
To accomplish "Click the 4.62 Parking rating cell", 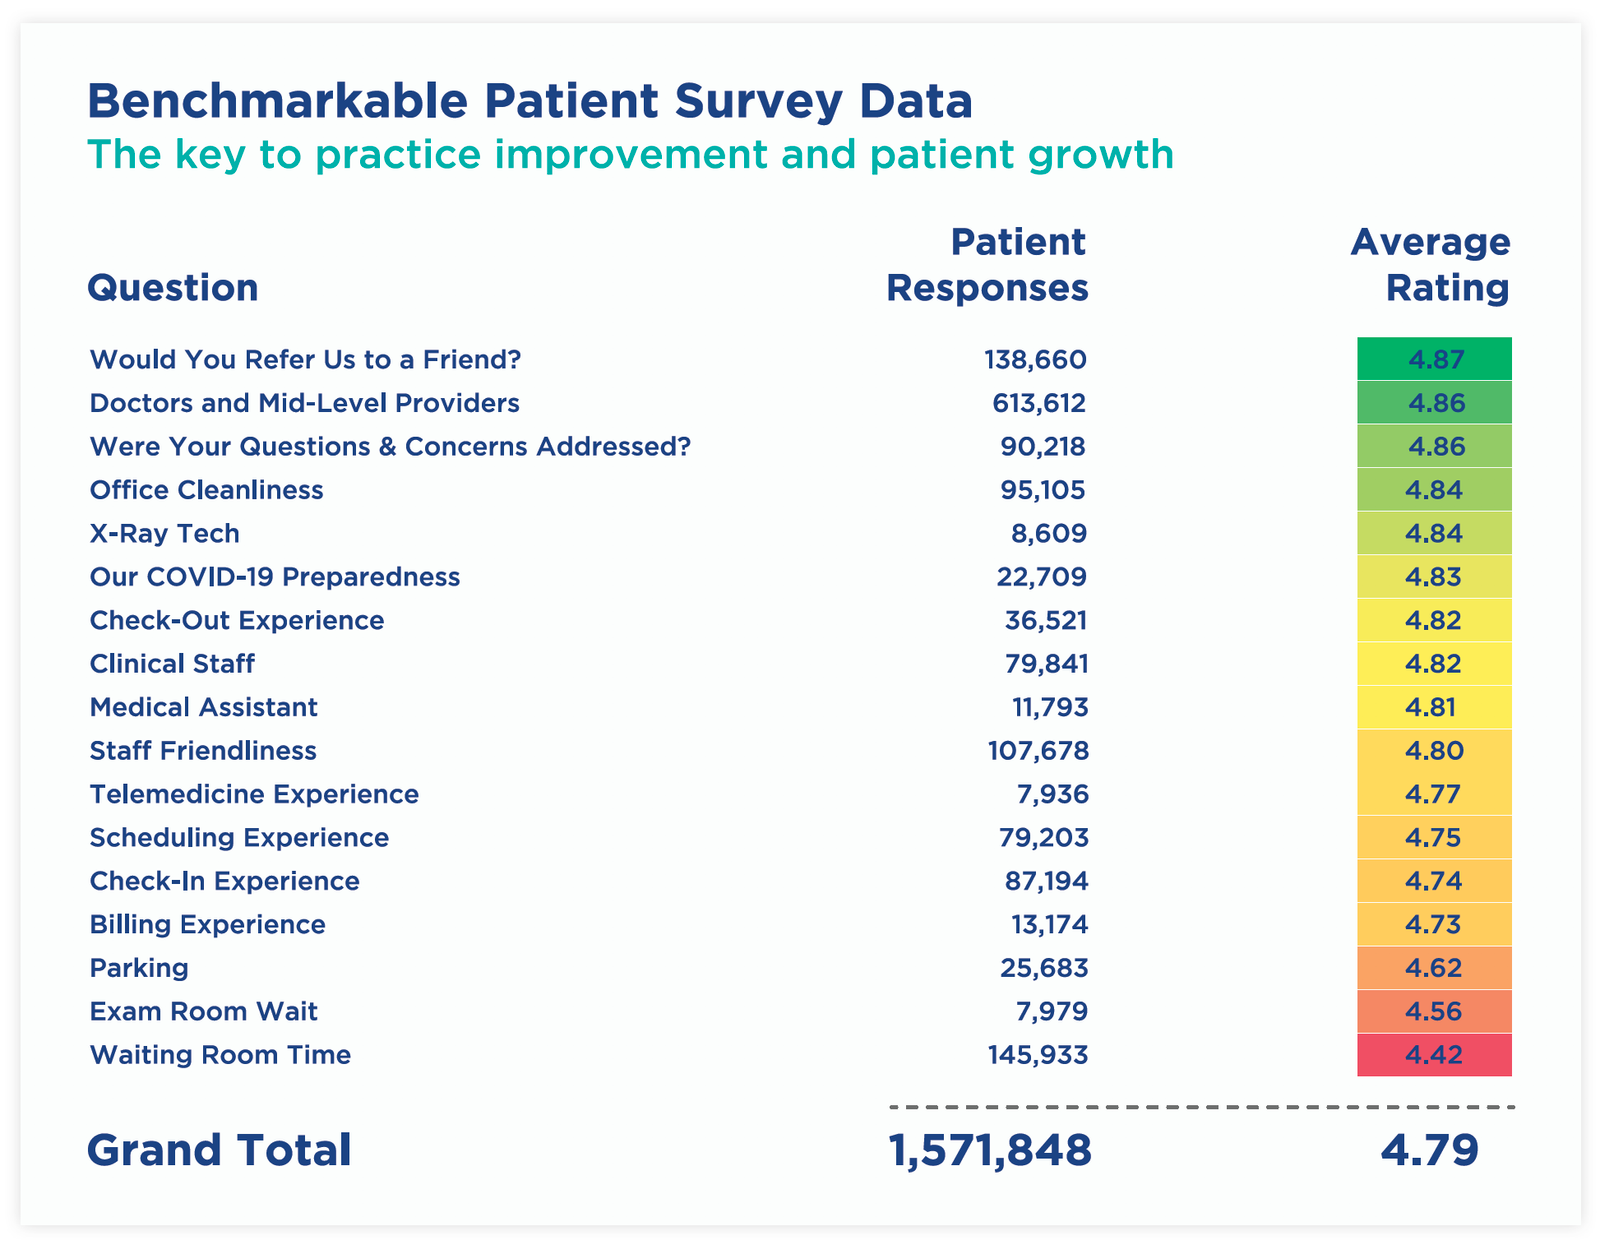I will point(1434,968).
